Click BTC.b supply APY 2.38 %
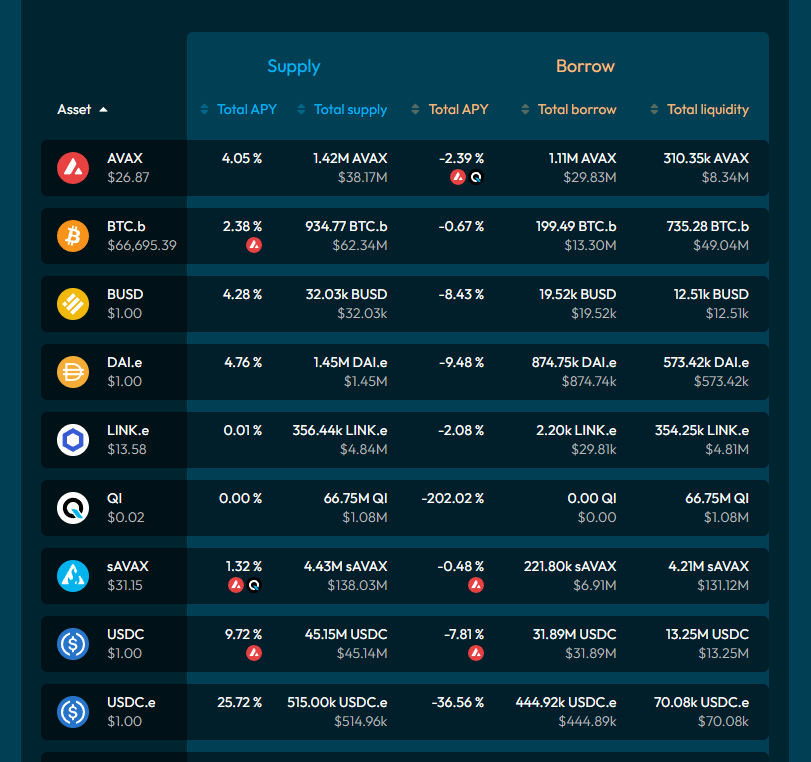This screenshot has width=811, height=762. tap(243, 227)
